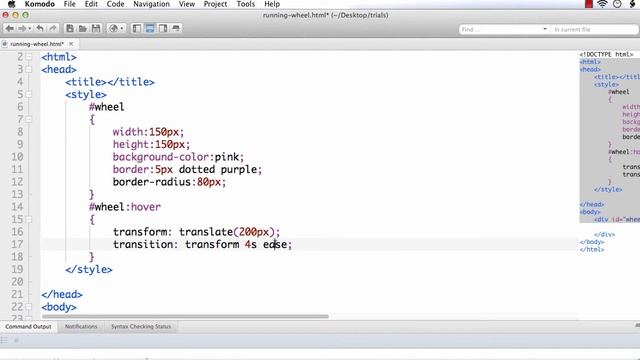Collapse the body tag fold on line 22
640x360 pixels.
click(x=29, y=307)
